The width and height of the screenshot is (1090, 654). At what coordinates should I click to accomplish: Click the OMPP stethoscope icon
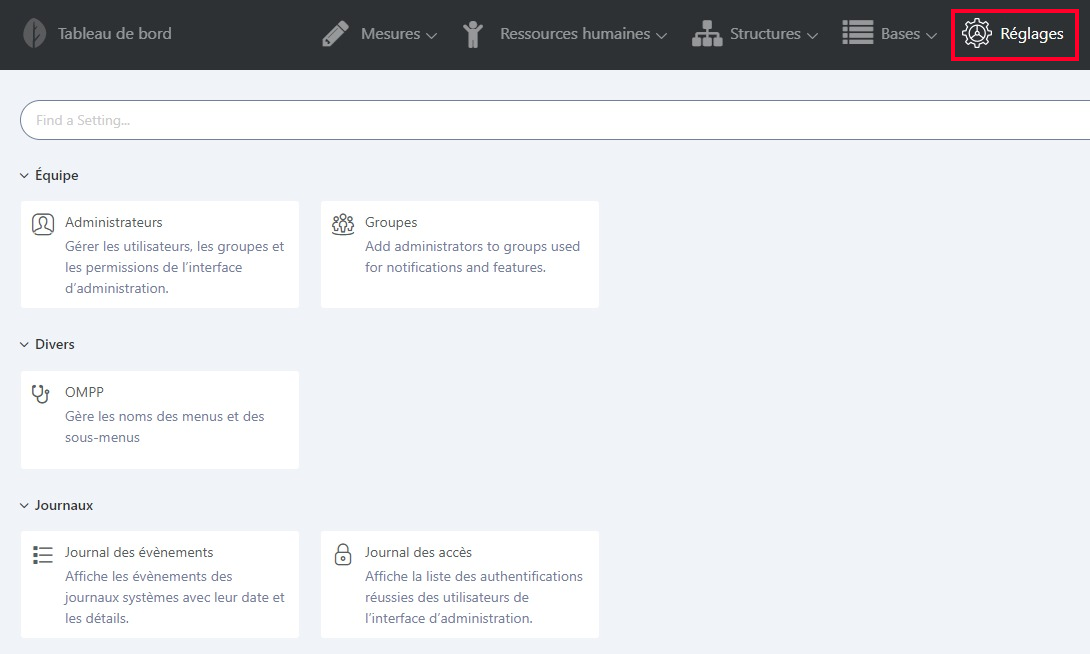coord(42,394)
